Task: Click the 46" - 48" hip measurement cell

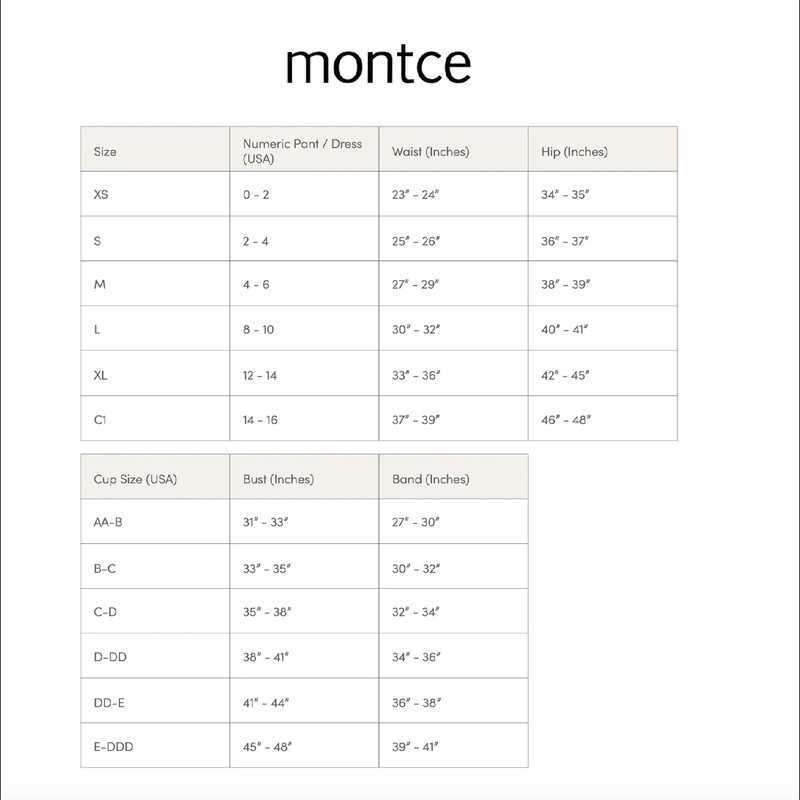Action: pos(565,420)
